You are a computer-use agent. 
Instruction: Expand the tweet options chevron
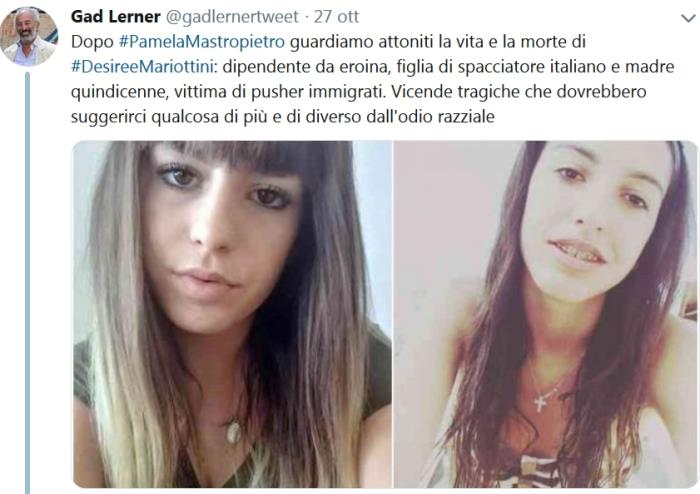(x=688, y=18)
